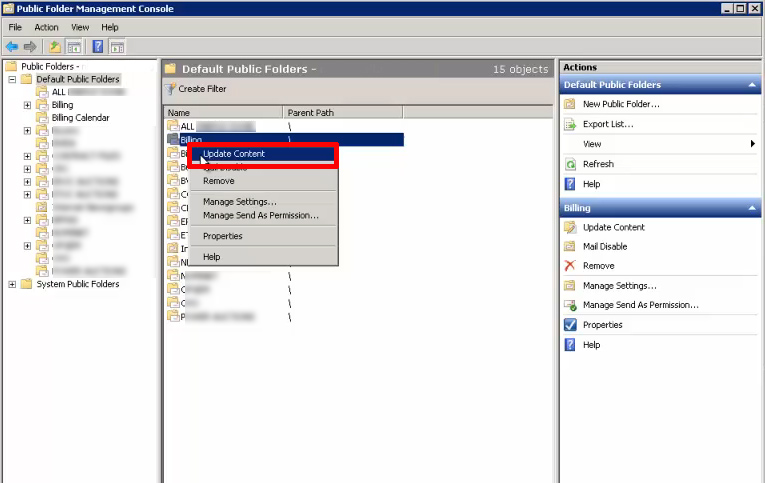Click the Billing folder icon in the tree
Image resolution: width=765 pixels, height=483 pixels.
[x=42, y=104]
